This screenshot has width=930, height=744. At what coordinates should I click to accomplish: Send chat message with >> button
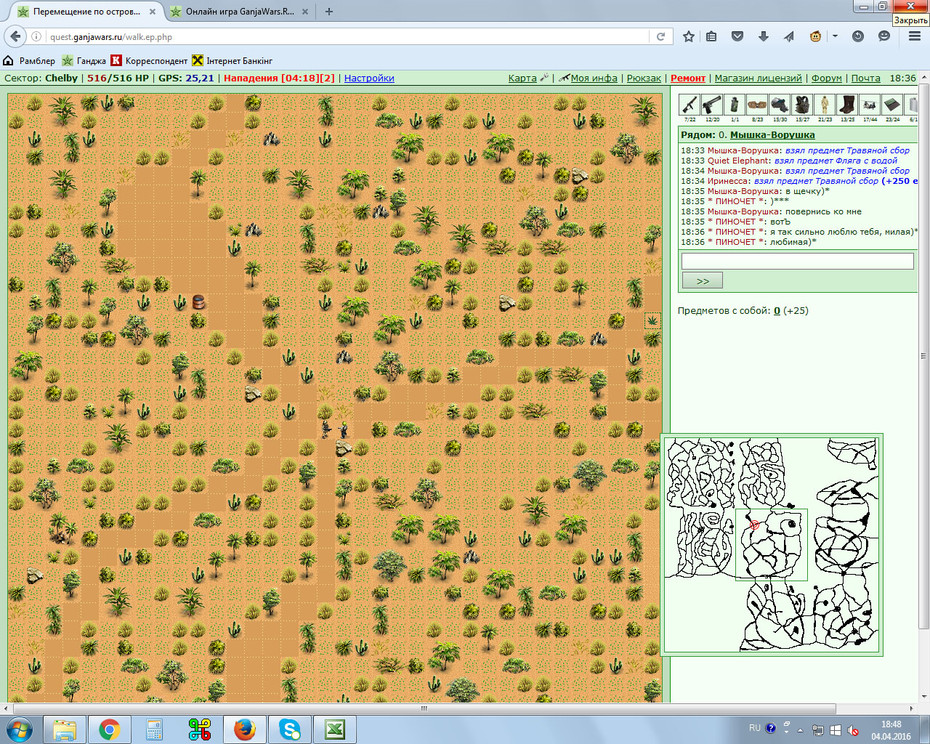click(702, 281)
